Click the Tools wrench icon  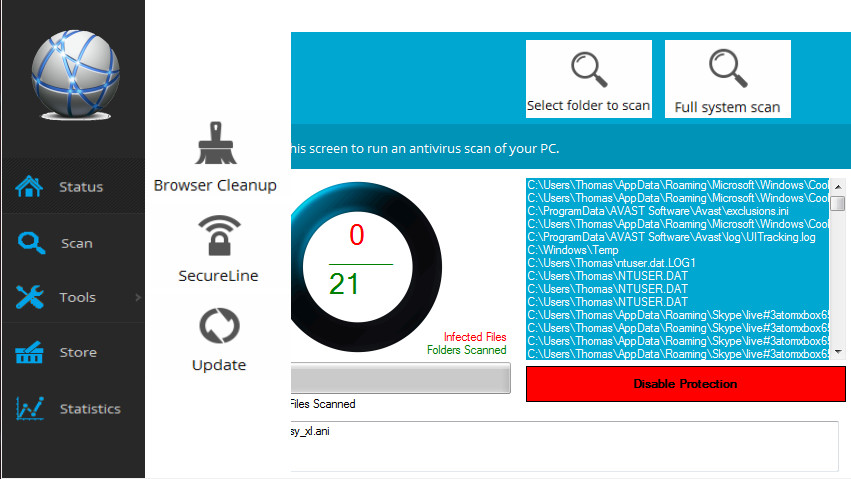click(x=29, y=297)
